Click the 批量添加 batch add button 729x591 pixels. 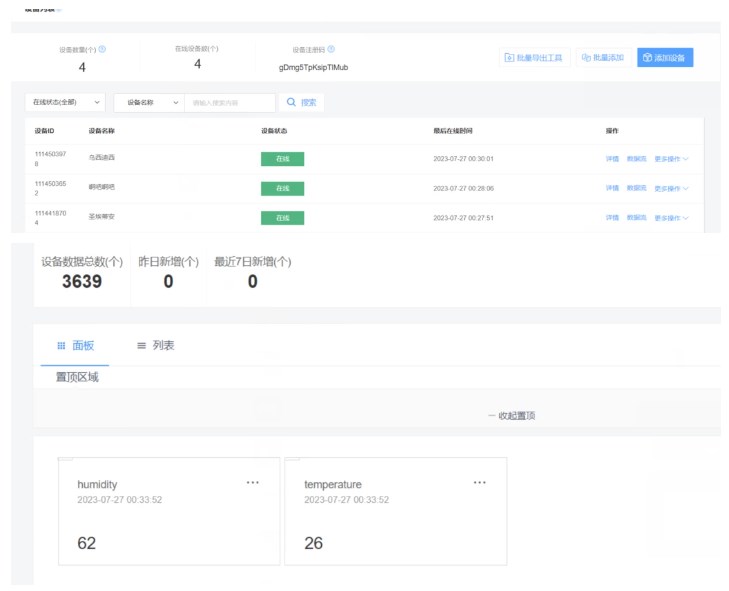(603, 58)
